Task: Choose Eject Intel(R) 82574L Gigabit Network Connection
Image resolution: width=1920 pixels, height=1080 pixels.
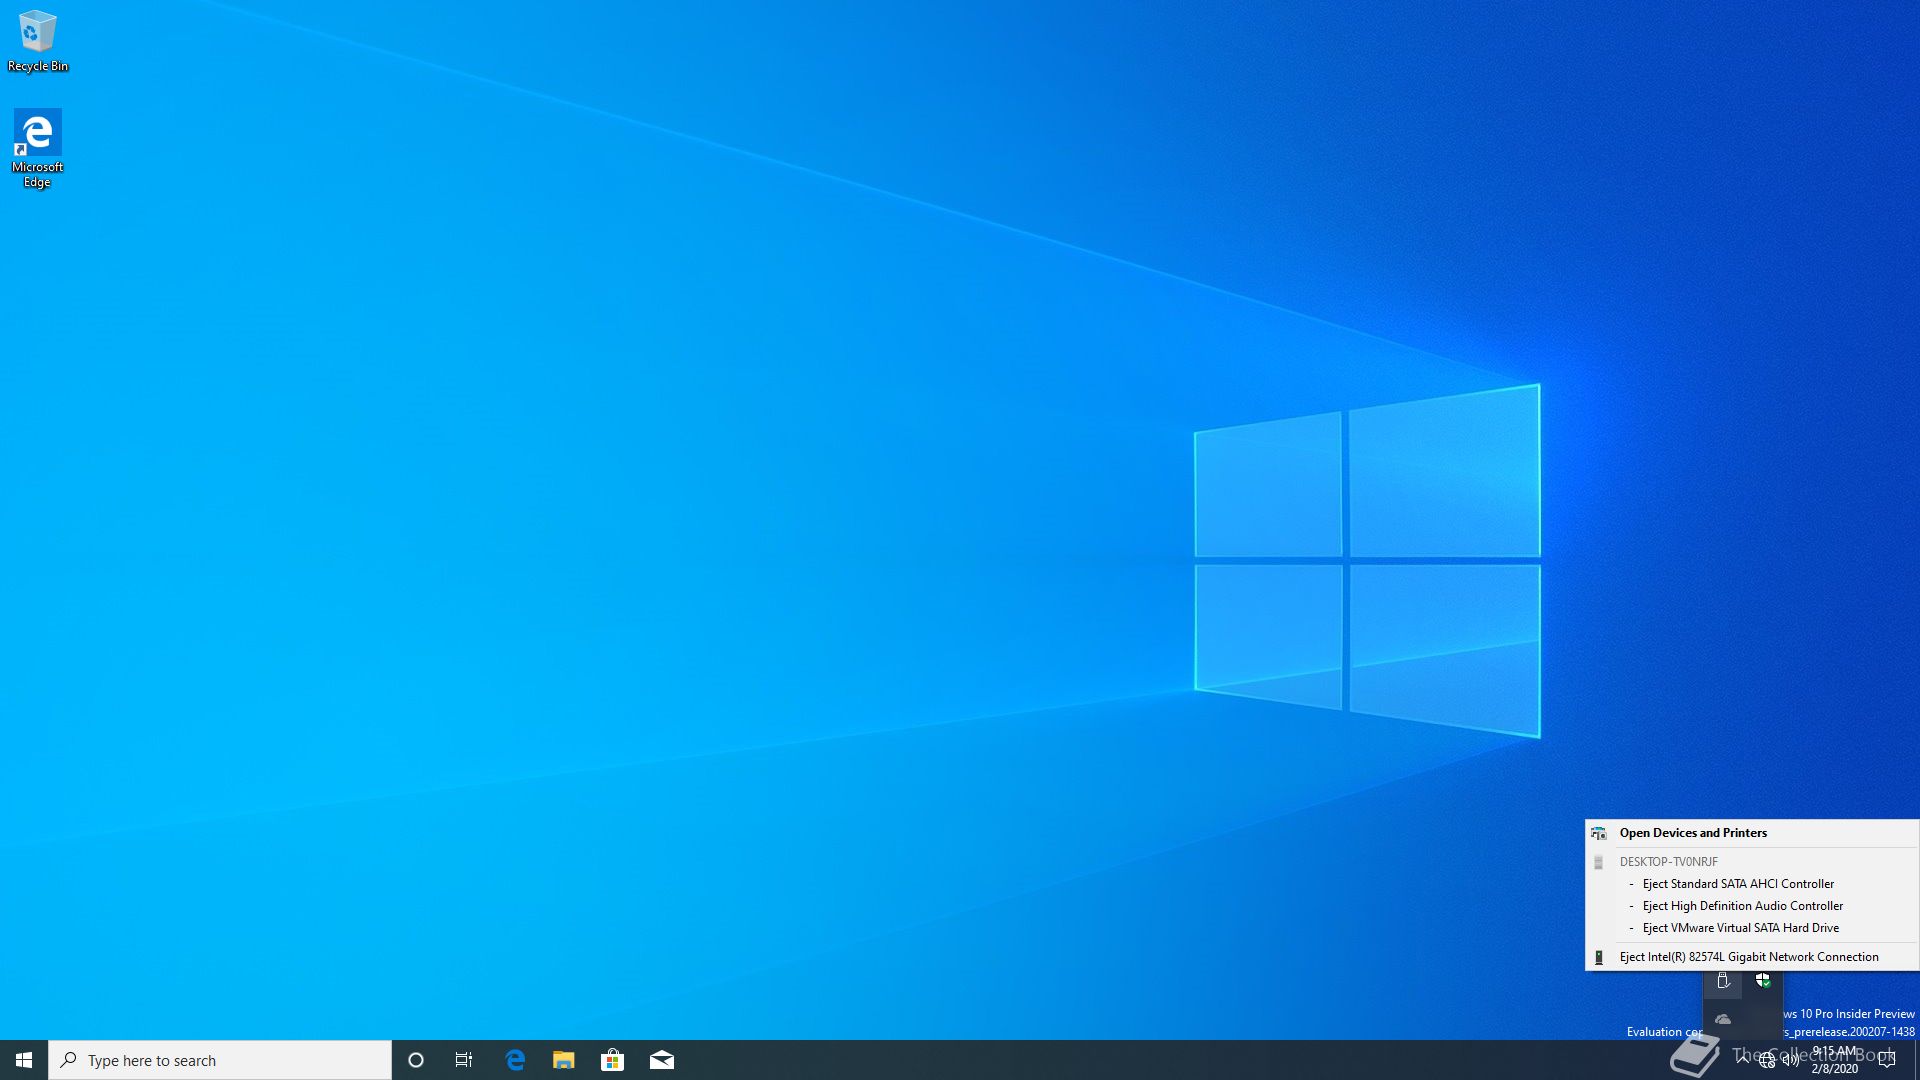Action: [x=1752, y=957]
